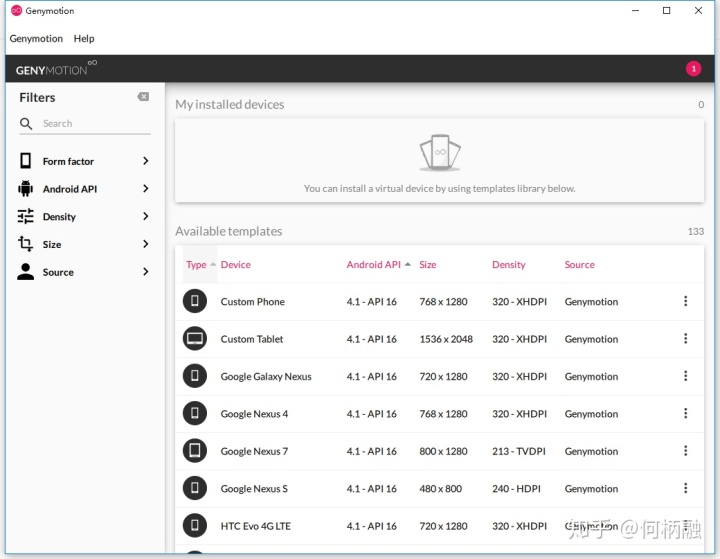Open the Google Nexus 7 three-dot menu
Viewport: 720px width, 559px height.
(686, 451)
